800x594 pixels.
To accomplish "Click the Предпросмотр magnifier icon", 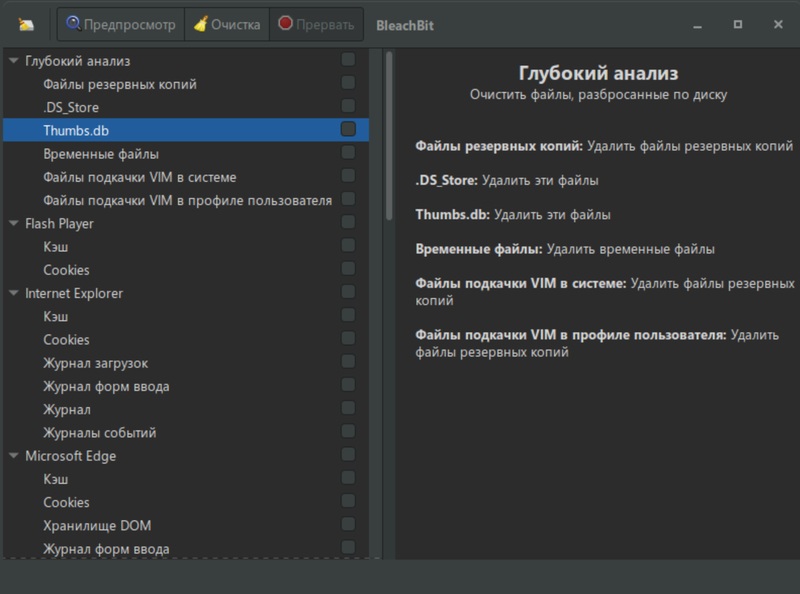I will (73, 23).
